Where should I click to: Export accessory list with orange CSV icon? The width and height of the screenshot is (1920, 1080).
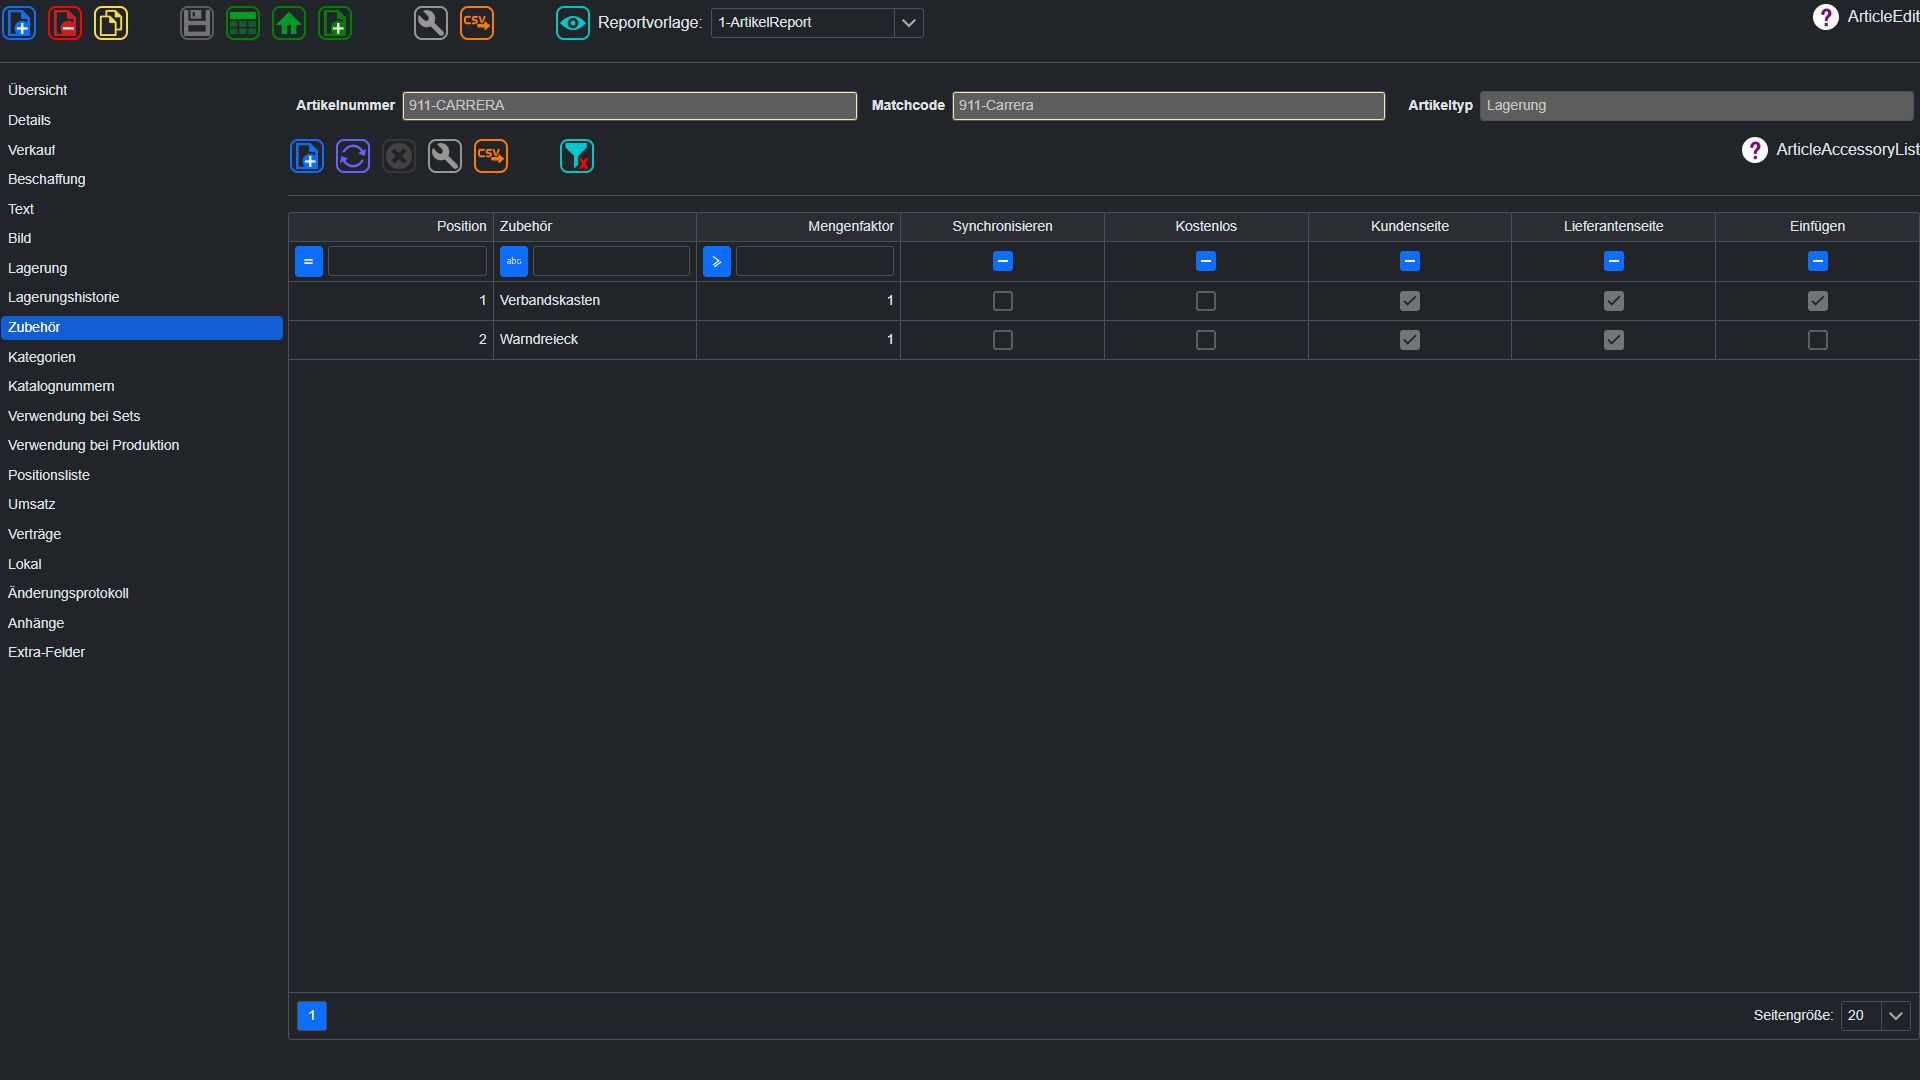pyautogui.click(x=491, y=156)
